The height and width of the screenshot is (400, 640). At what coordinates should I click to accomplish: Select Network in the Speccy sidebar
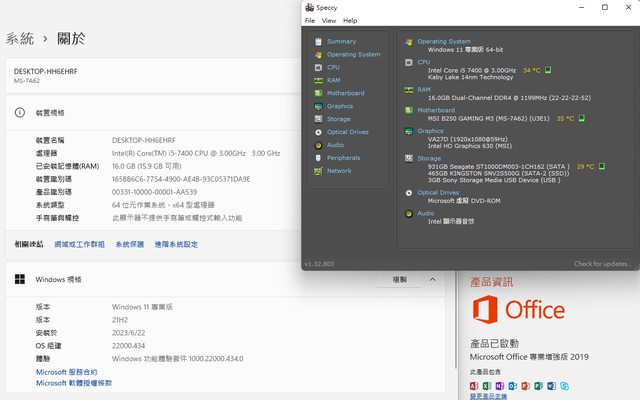[x=339, y=171]
